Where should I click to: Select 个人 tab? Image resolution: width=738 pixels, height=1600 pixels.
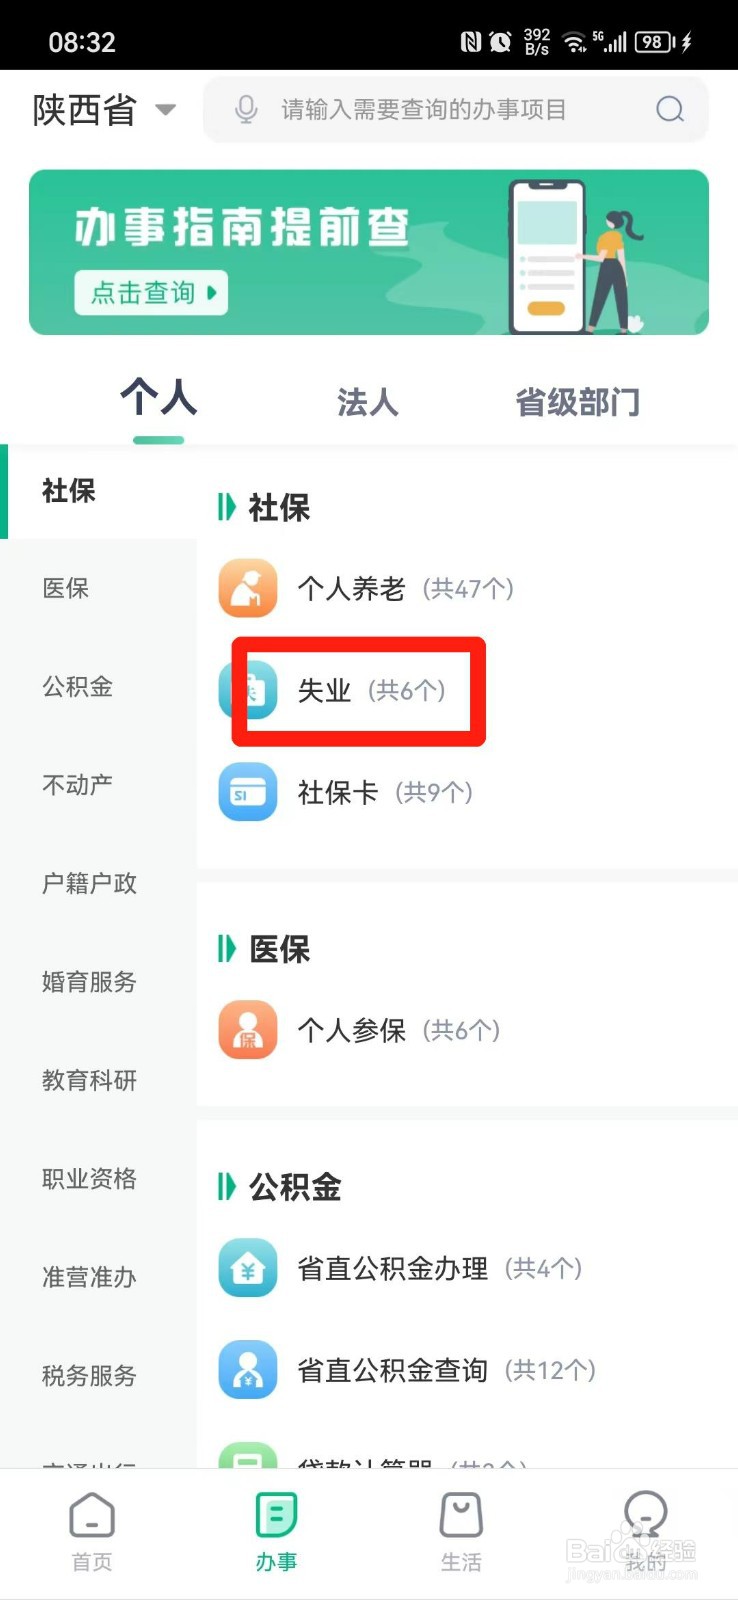coord(158,400)
